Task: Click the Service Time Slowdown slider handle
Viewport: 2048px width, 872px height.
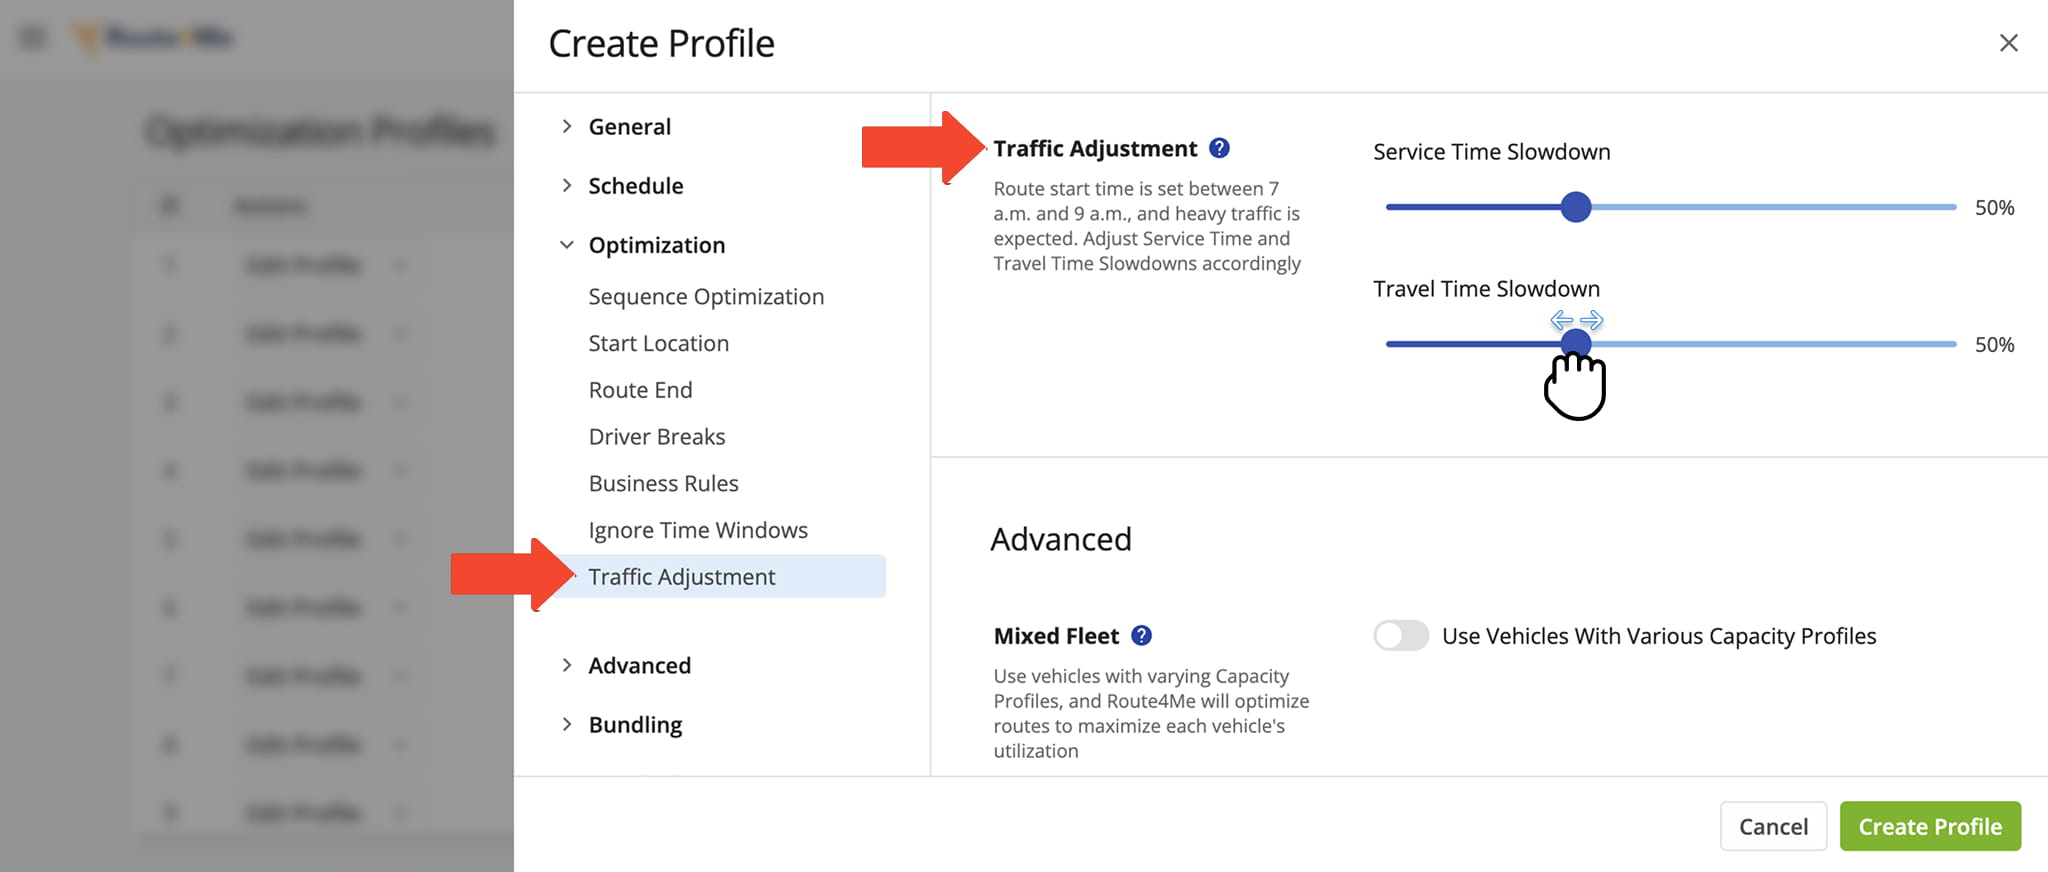Action: tap(1575, 207)
